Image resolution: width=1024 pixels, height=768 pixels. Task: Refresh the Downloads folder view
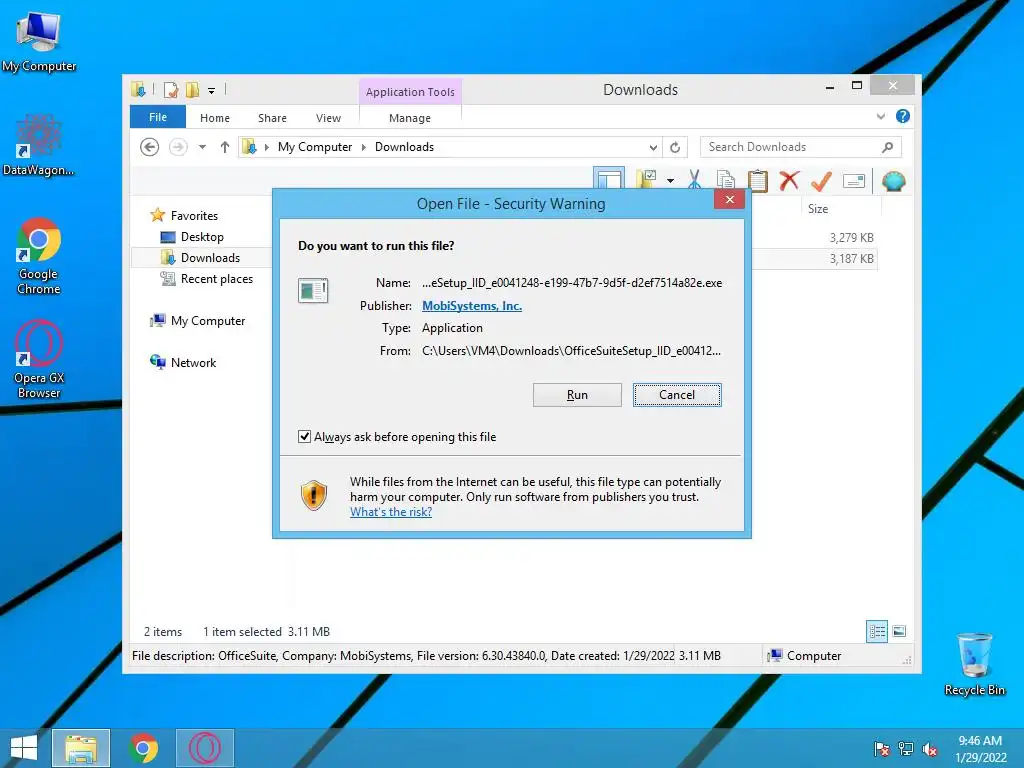(675, 148)
